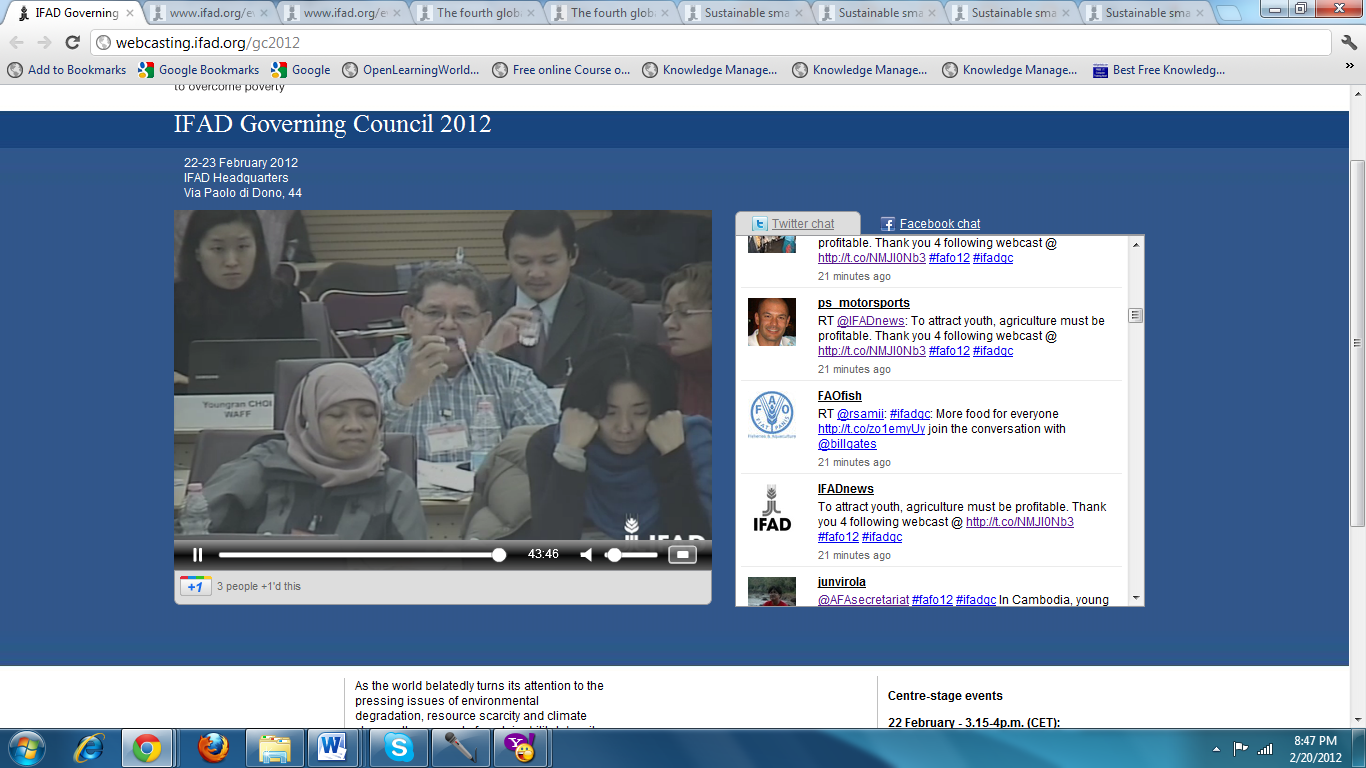Click #fafo12 hashtag in IFADnews' own tweet

click(x=838, y=537)
